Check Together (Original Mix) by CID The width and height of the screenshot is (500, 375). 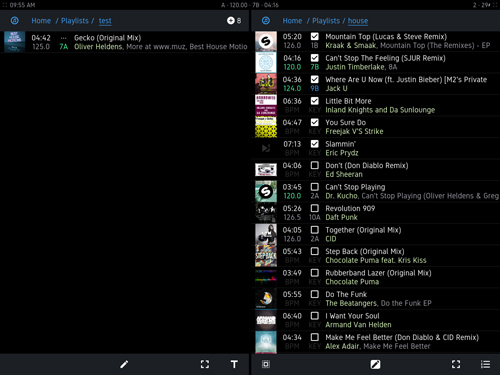pos(314,230)
